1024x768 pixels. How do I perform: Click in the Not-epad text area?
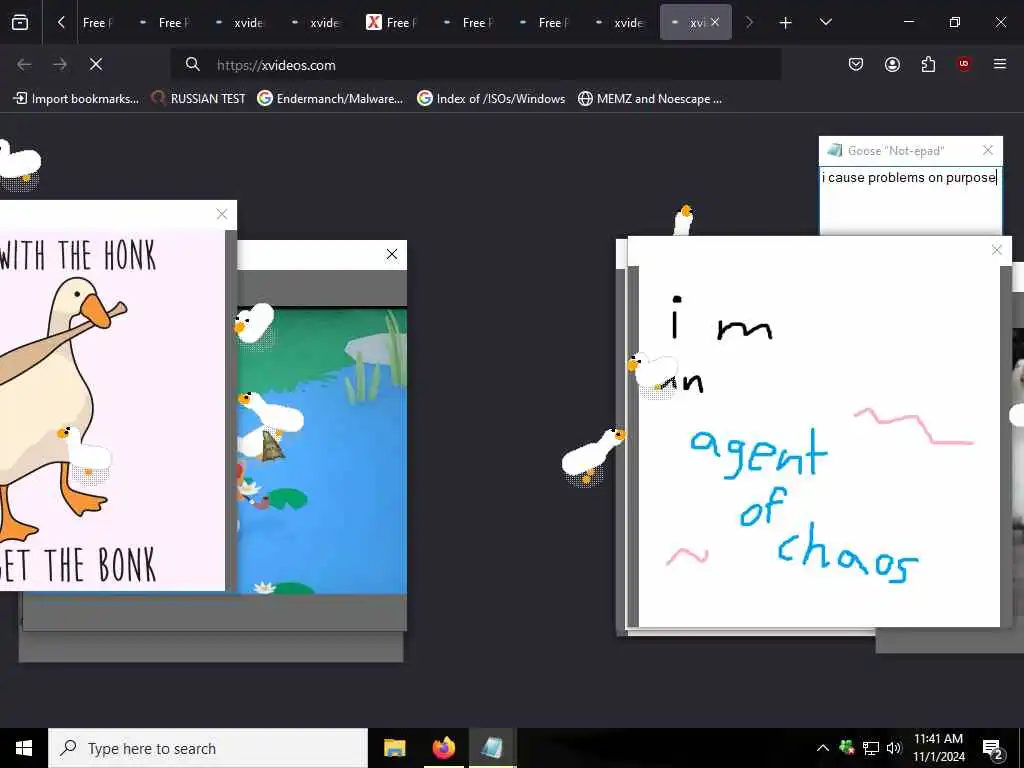[x=910, y=201]
